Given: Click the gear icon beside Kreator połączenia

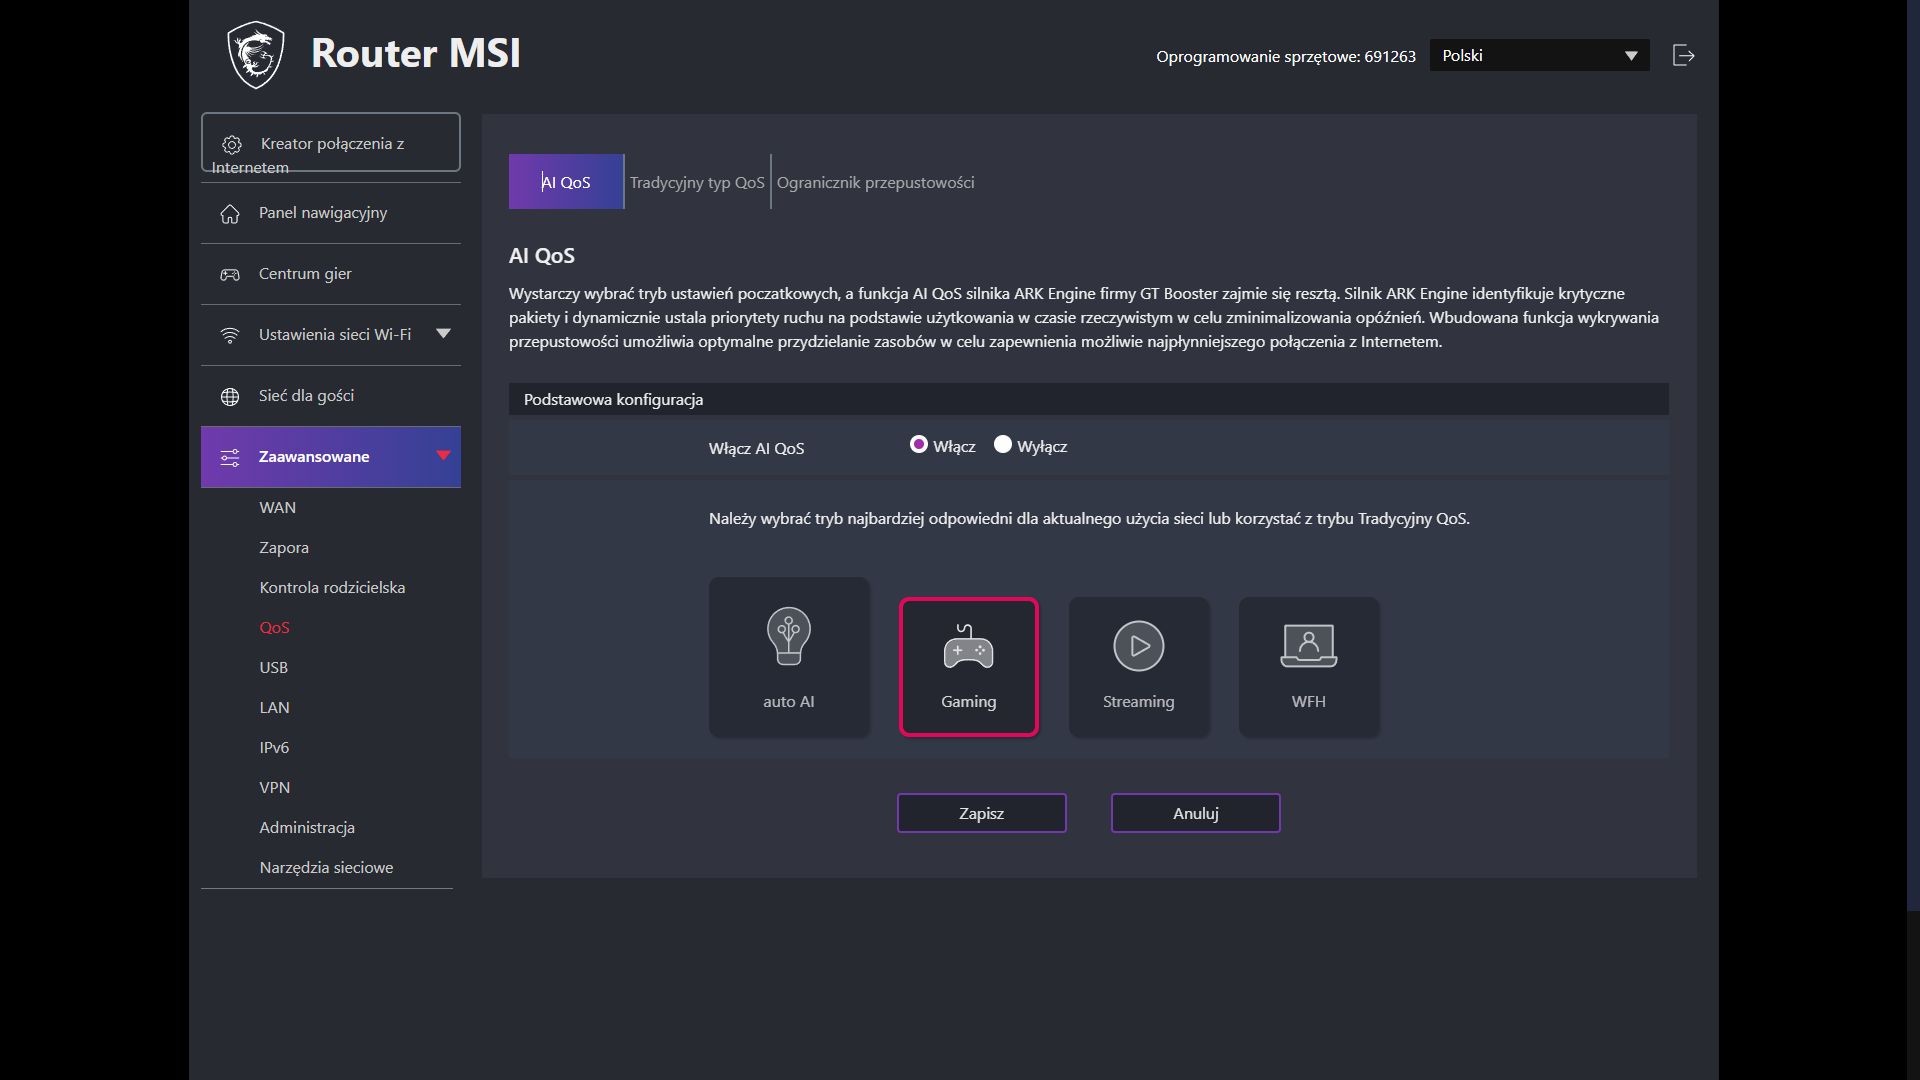Looking at the screenshot, I should [x=232, y=144].
